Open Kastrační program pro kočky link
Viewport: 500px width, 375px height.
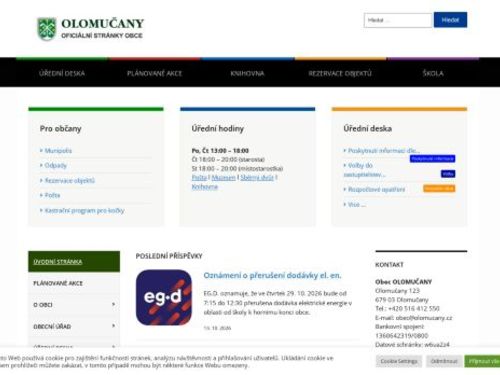[x=85, y=210]
